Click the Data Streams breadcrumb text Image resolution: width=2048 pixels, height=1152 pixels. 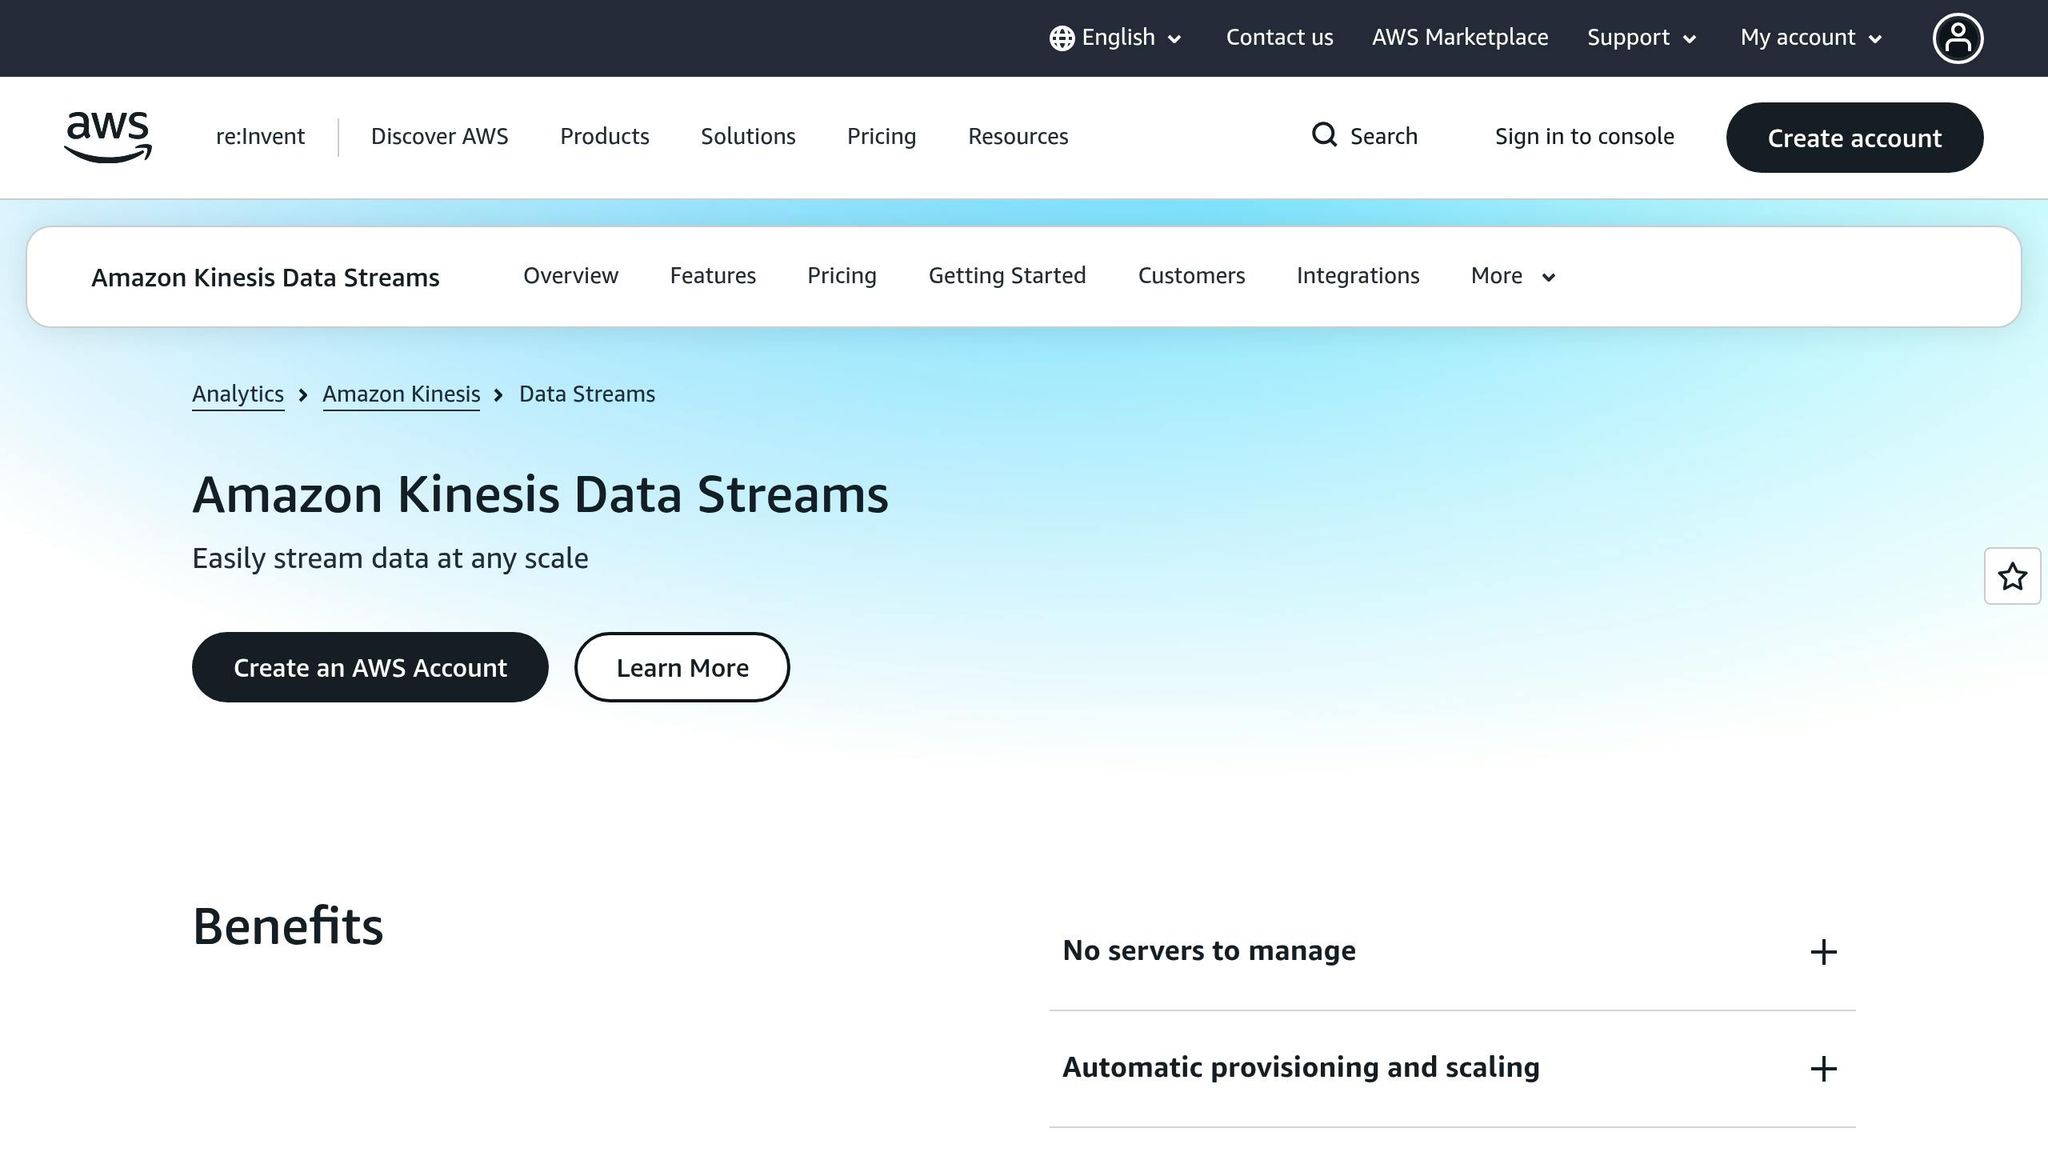tap(587, 394)
